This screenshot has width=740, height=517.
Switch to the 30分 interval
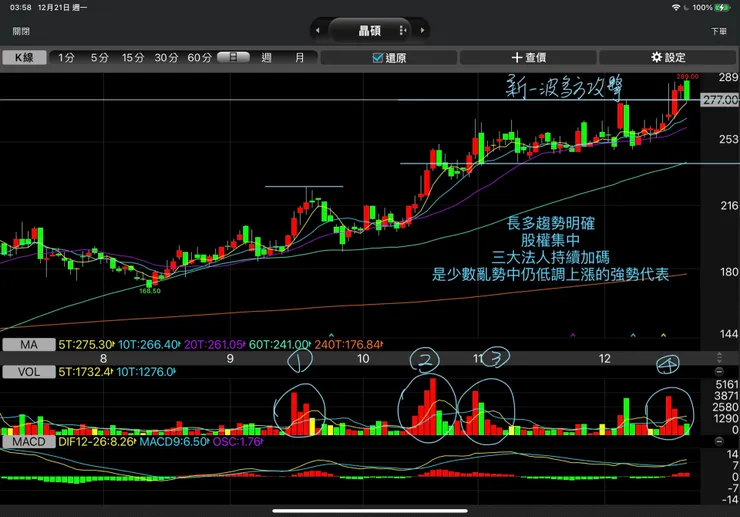tap(166, 58)
